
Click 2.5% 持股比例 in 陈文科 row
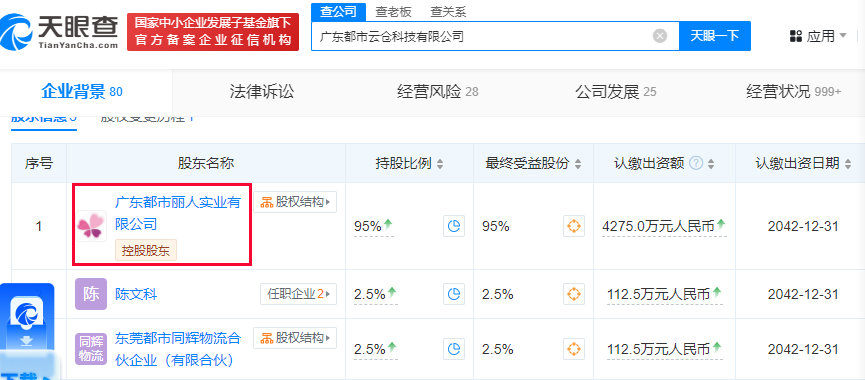click(369, 295)
